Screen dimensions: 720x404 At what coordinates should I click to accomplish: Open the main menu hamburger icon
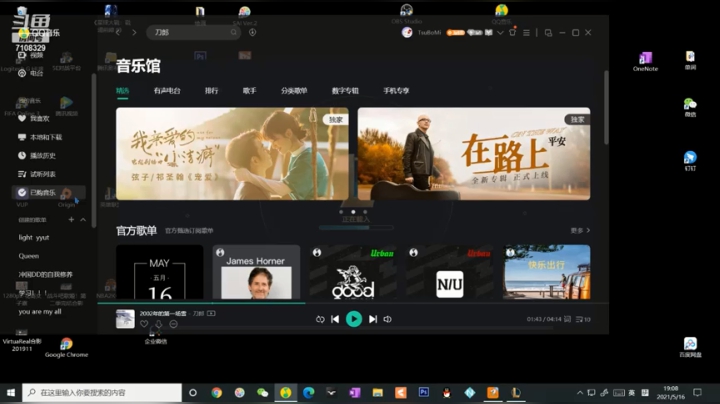526,33
